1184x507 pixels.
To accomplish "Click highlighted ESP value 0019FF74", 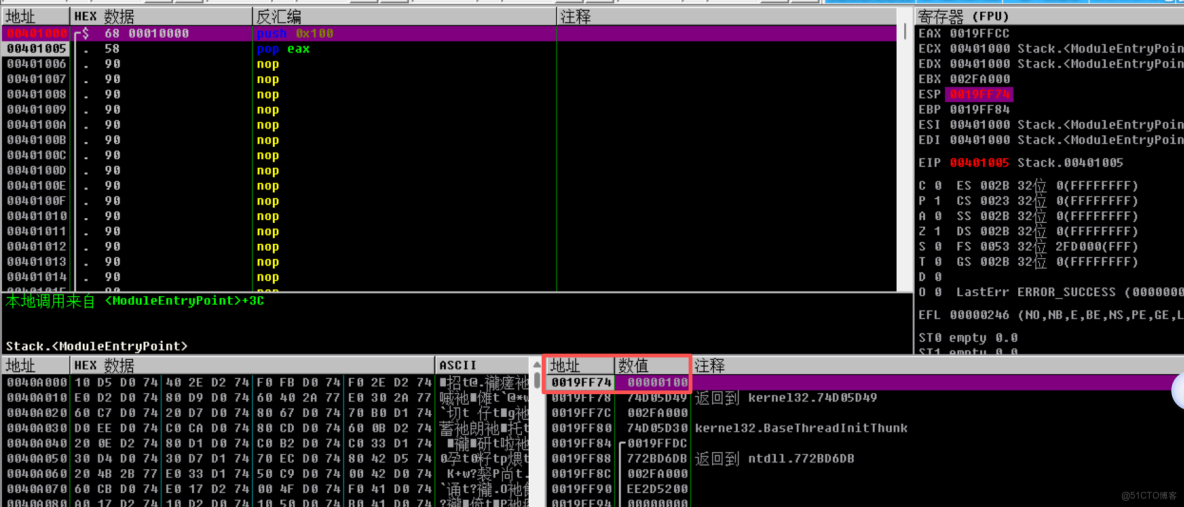I will point(979,94).
